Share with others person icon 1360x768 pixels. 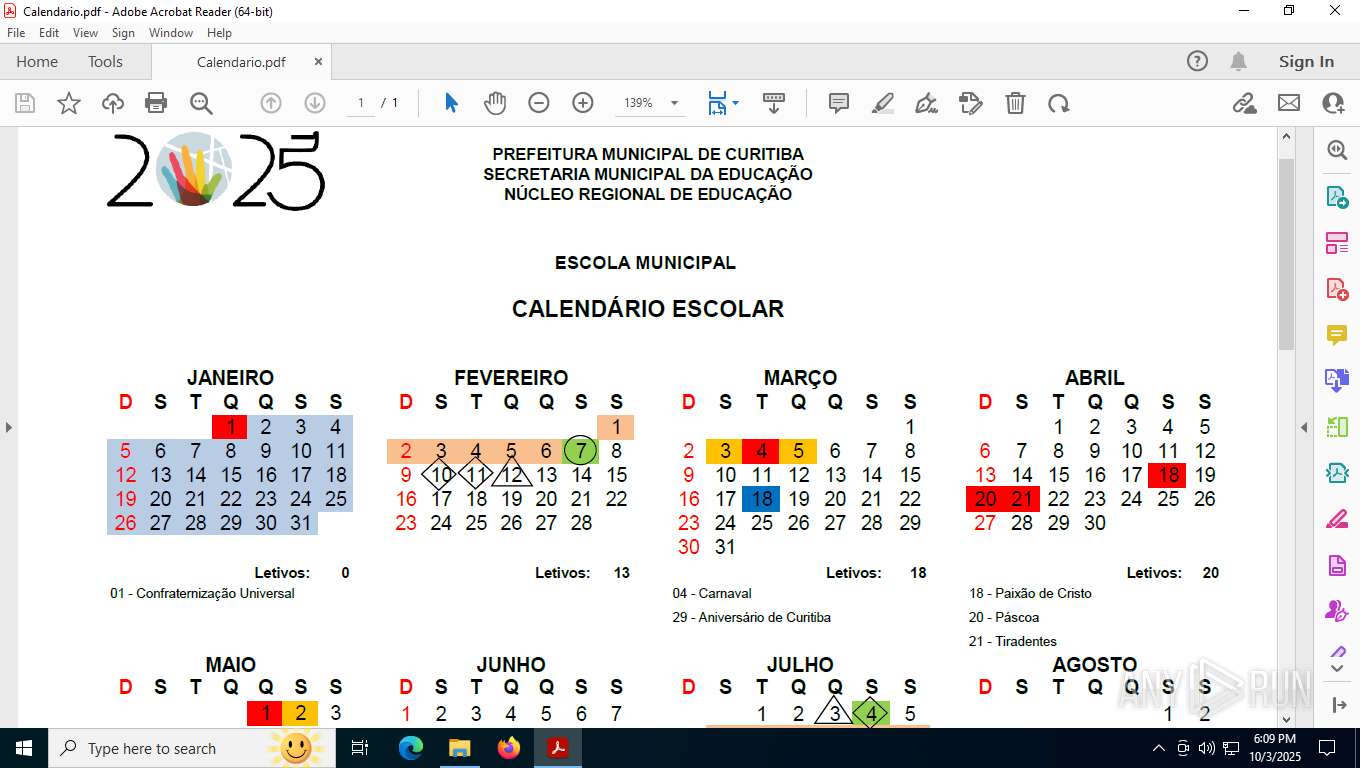point(1333,103)
